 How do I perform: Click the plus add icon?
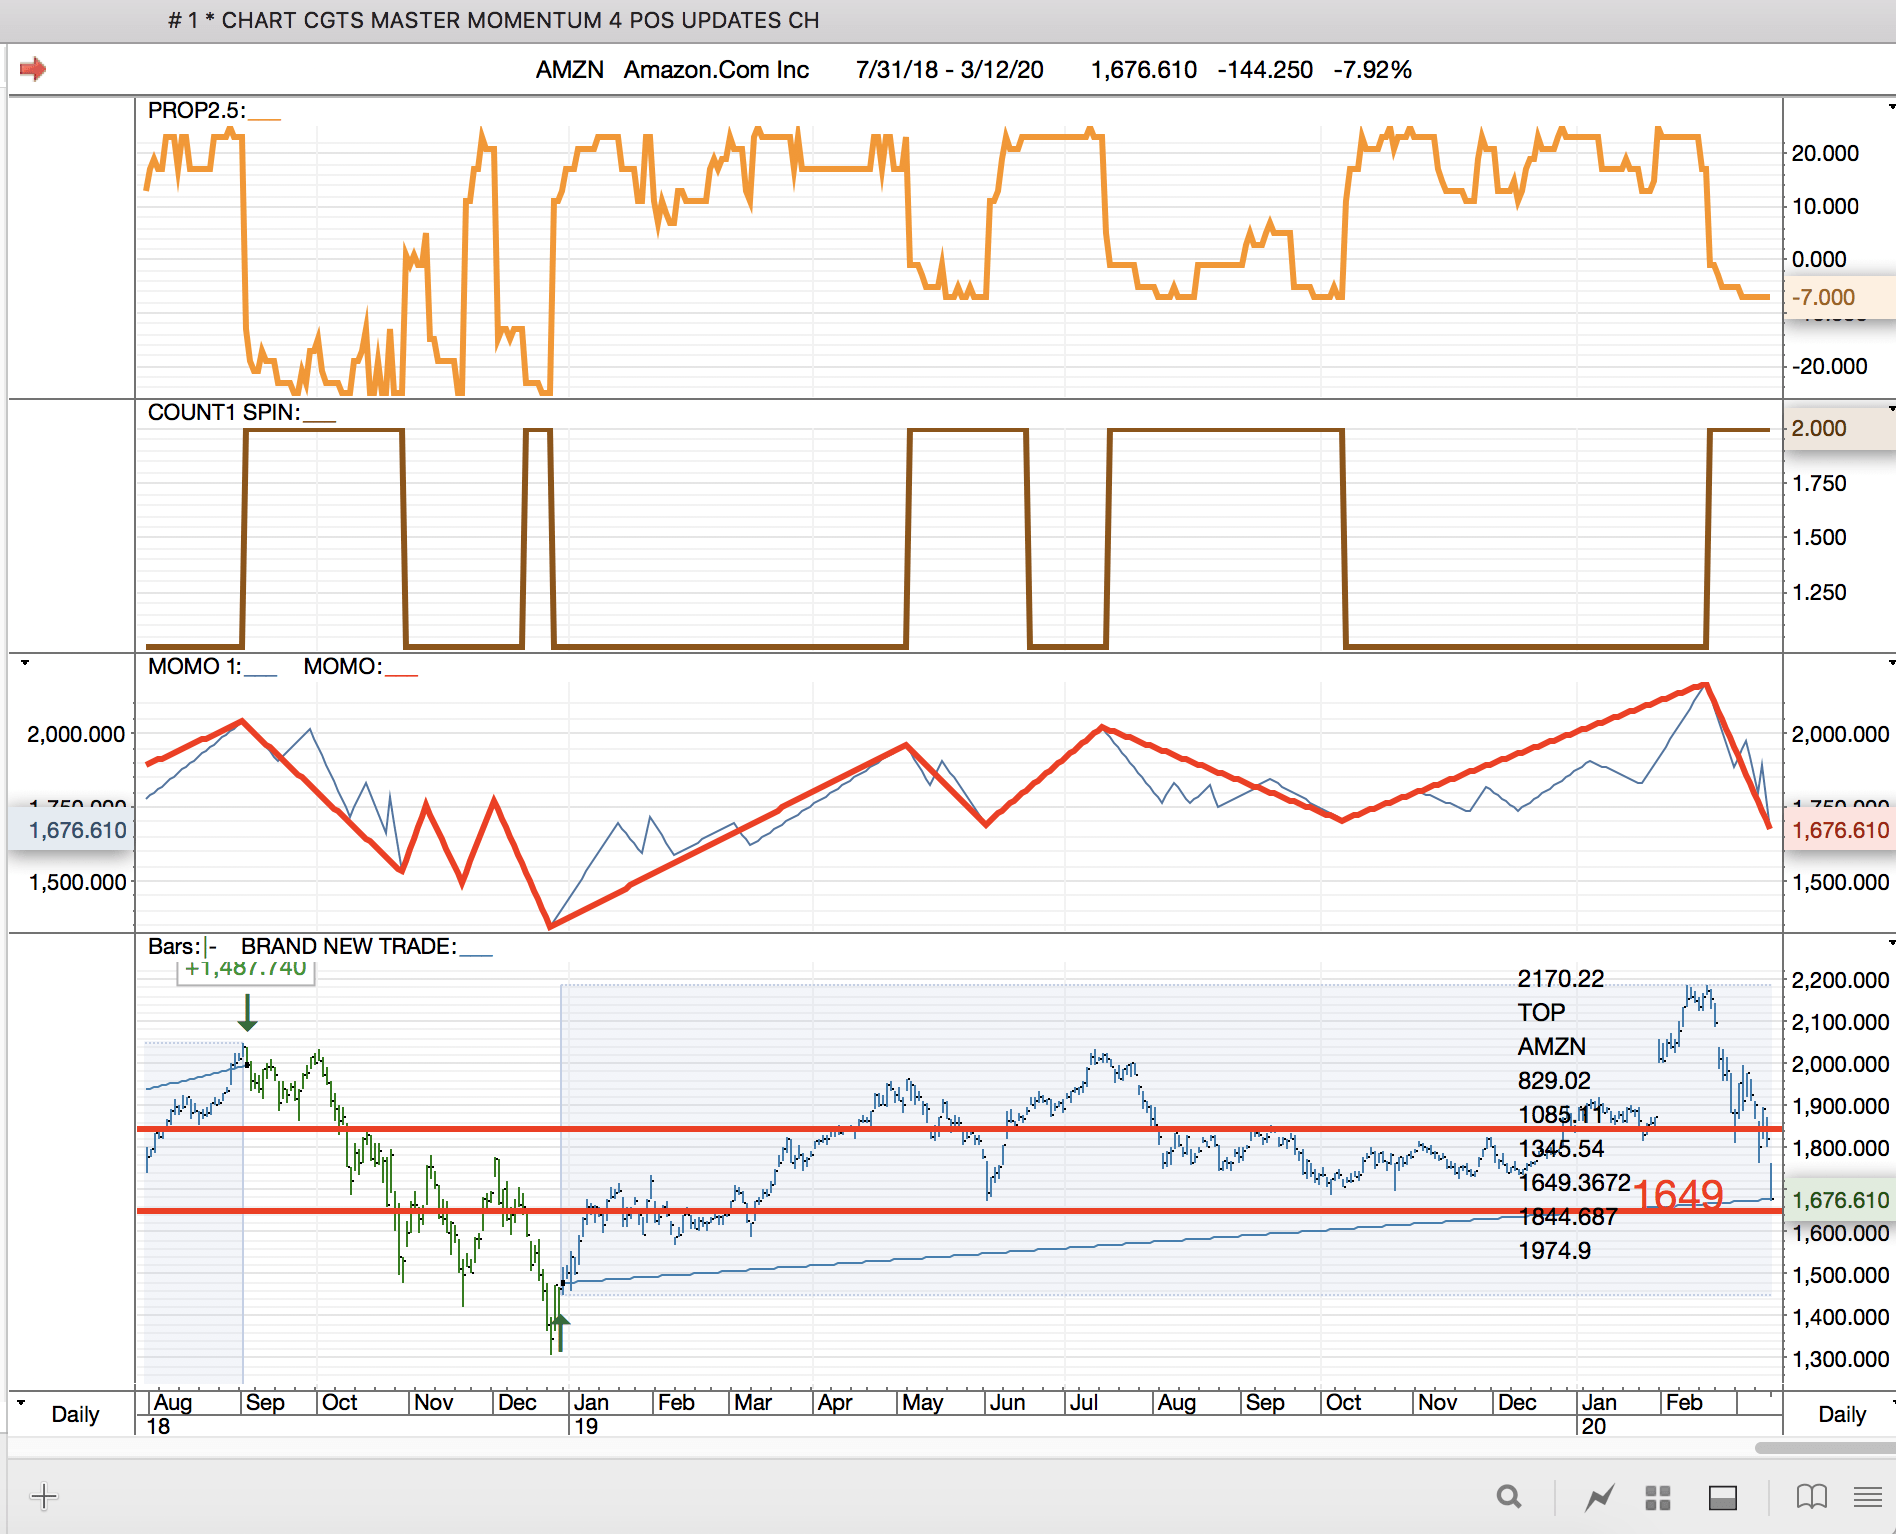click(44, 1497)
